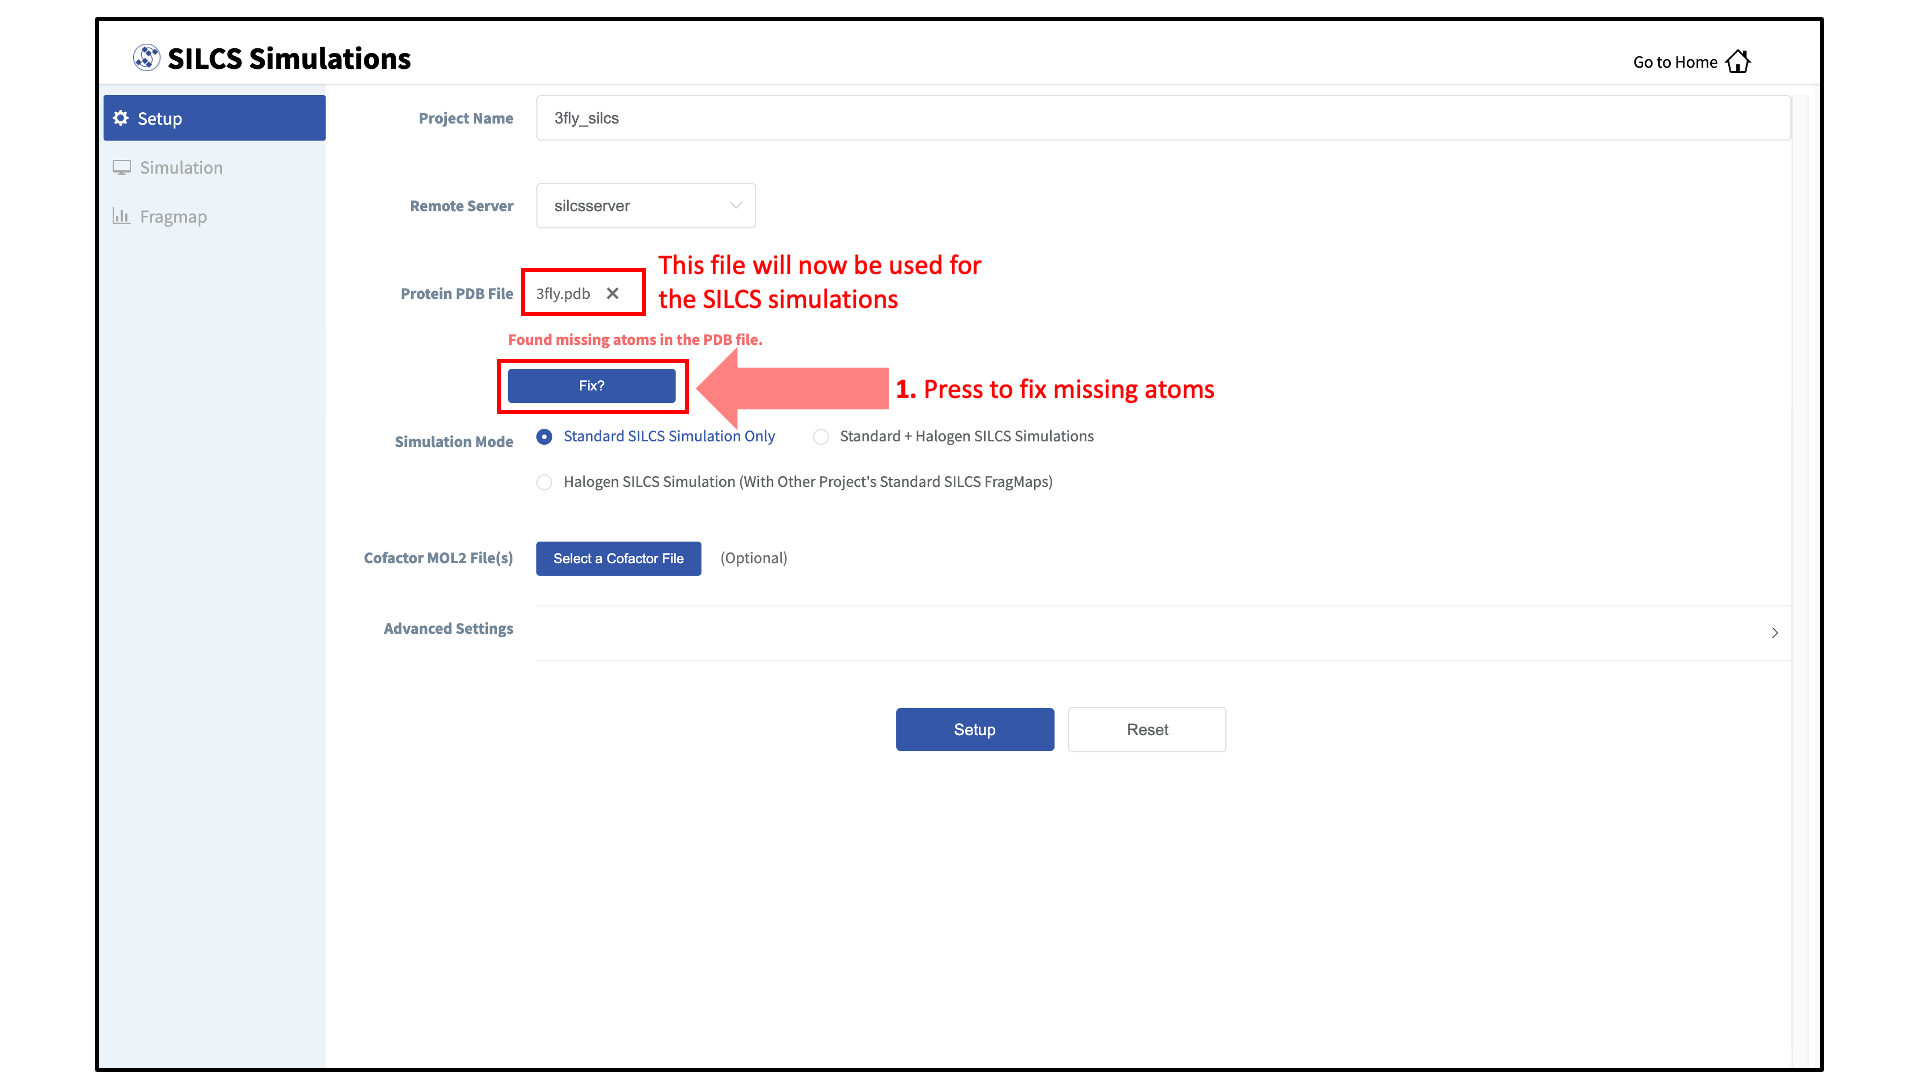1920x1080 pixels.
Task: Click the Fragmap bar chart icon
Action: pyautogui.click(x=122, y=216)
